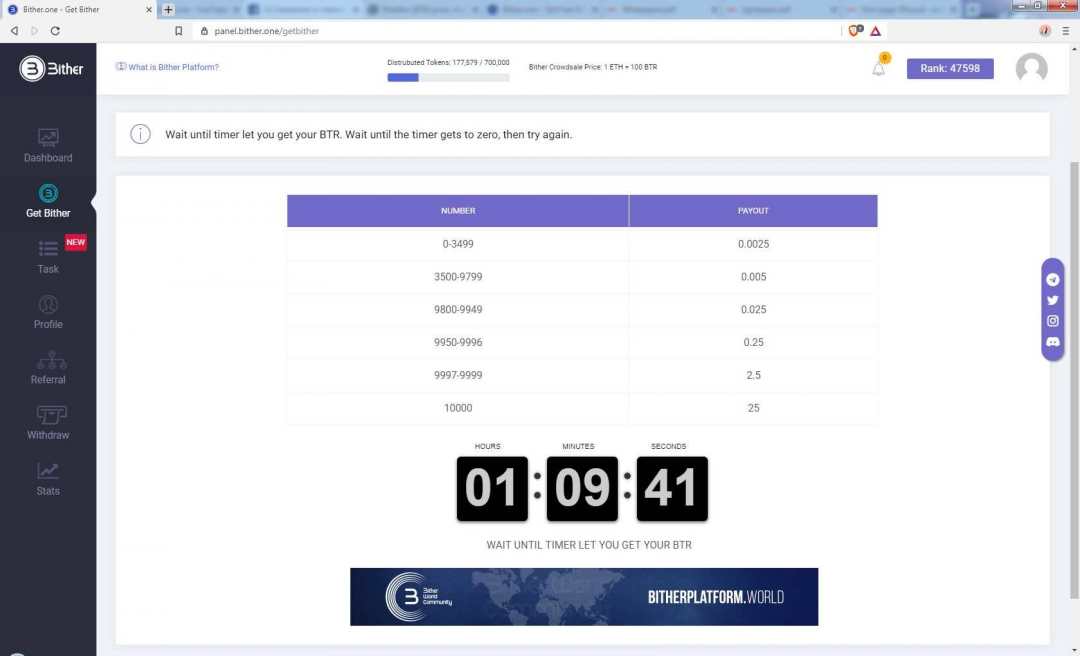Open the Task section in the sidebar
The image size is (1080, 656).
[48, 250]
